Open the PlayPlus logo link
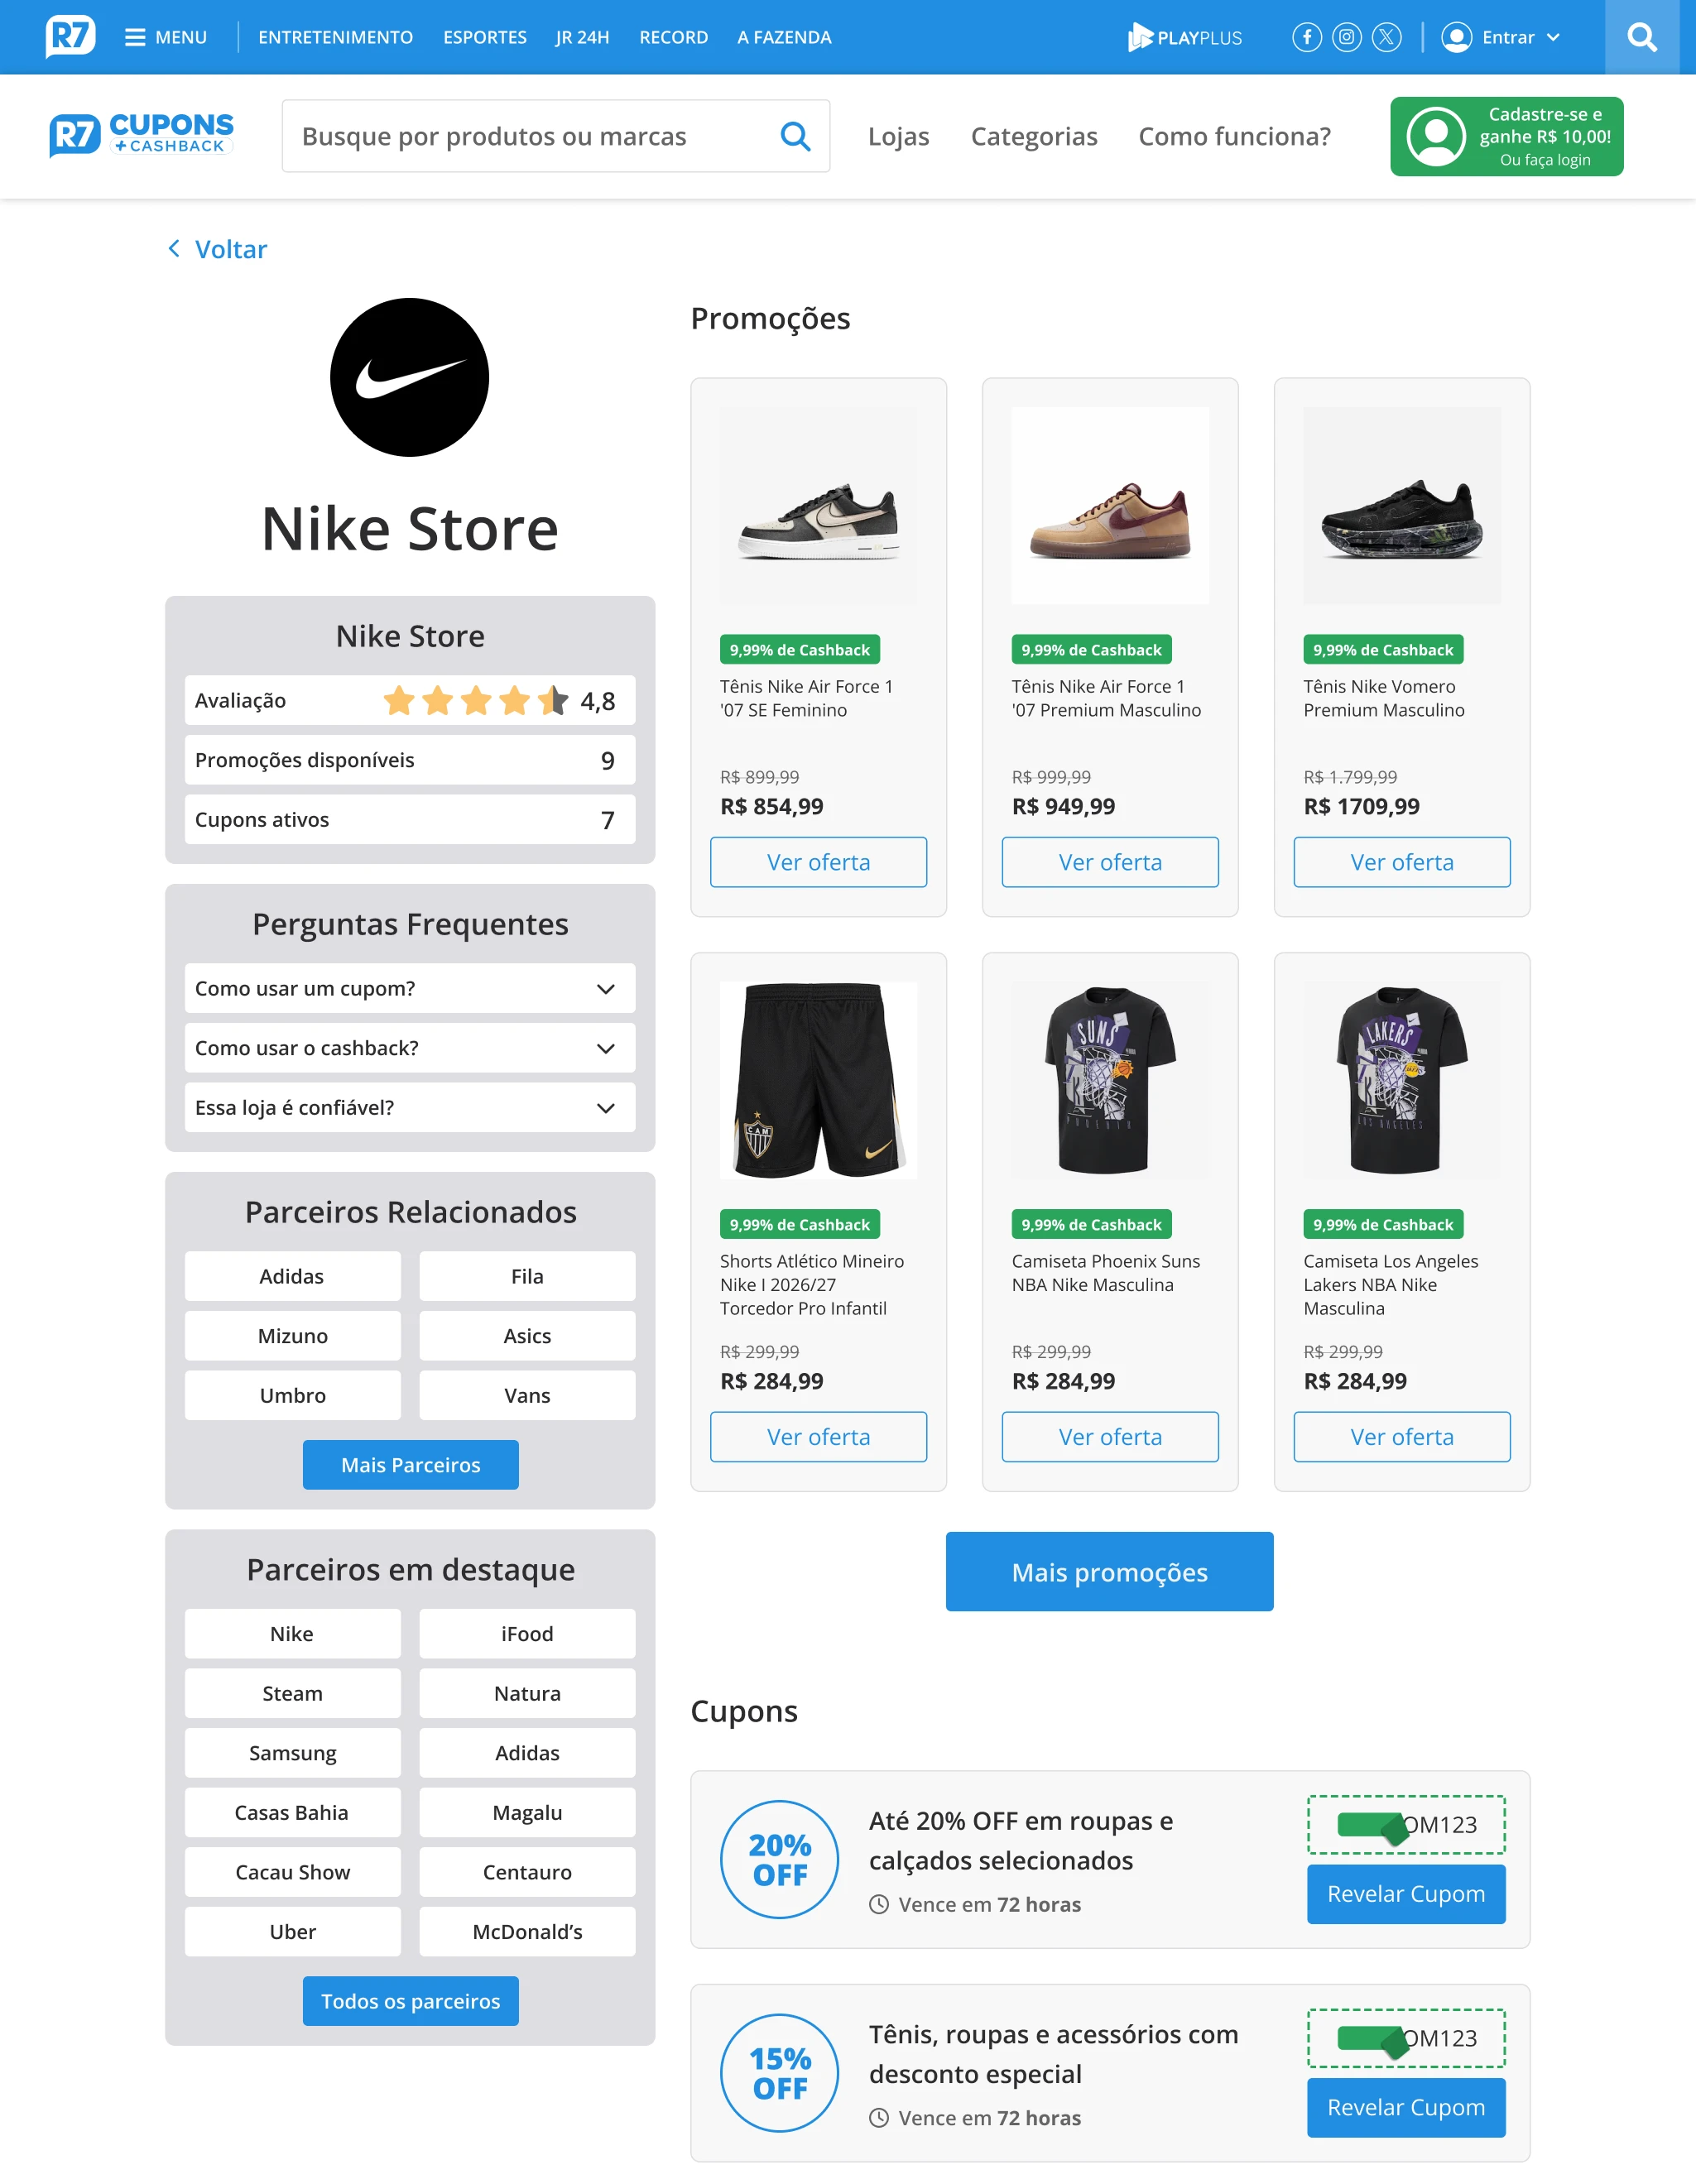 point(1185,37)
